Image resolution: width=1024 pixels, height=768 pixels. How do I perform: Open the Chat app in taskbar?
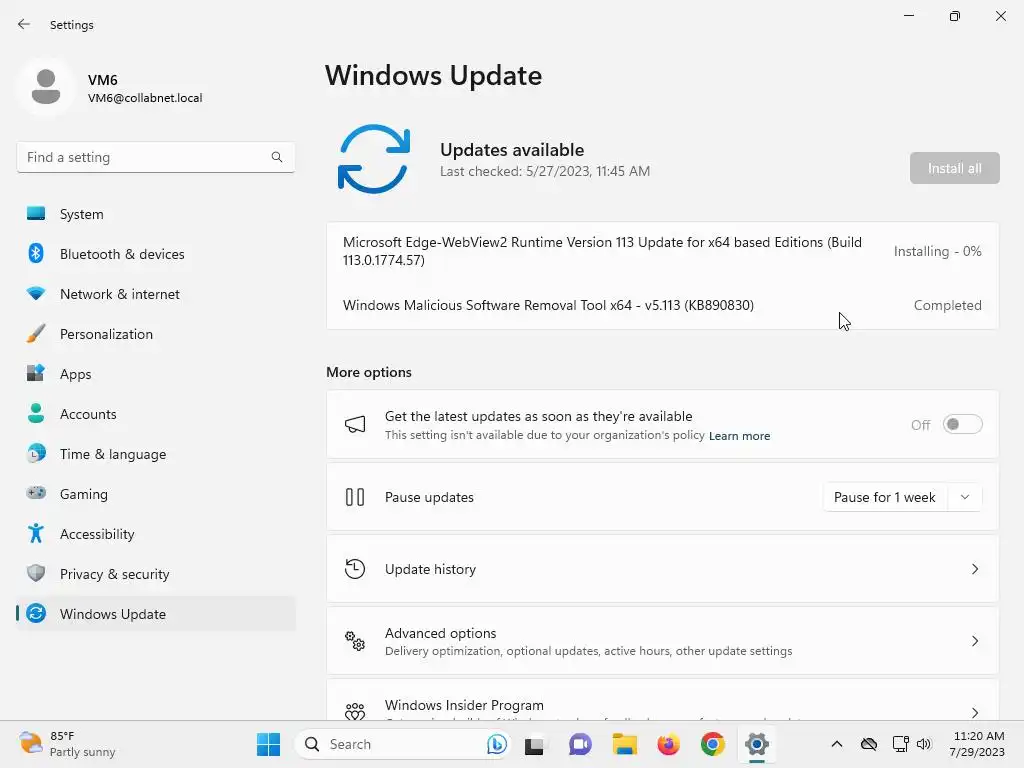coord(579,744)
